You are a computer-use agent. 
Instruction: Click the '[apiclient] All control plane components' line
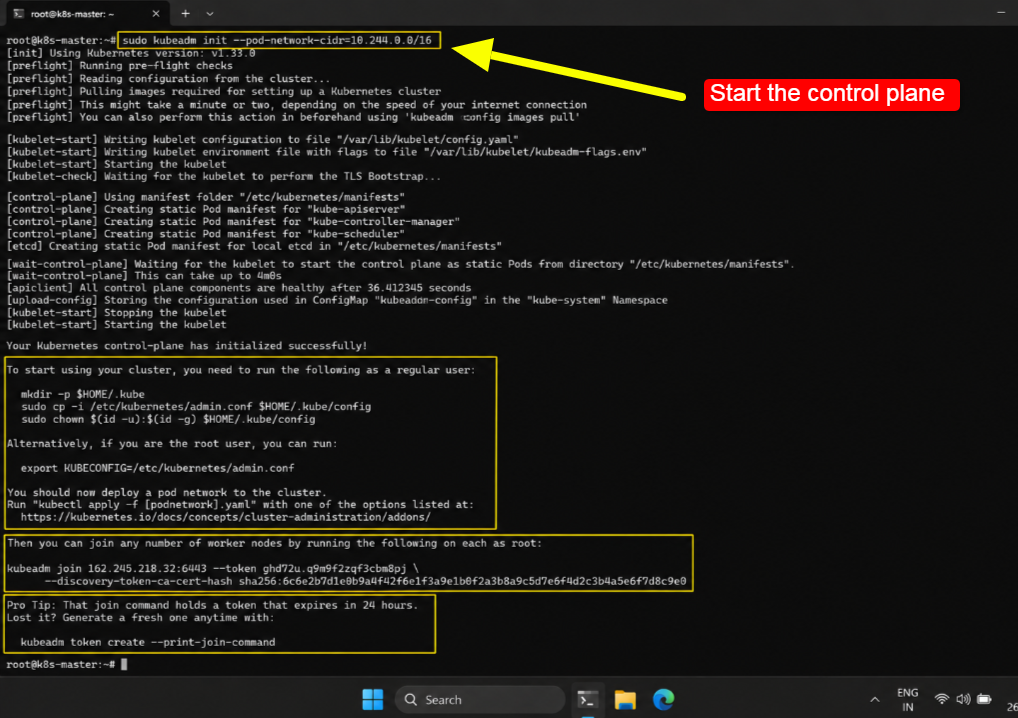click(239, 288)
